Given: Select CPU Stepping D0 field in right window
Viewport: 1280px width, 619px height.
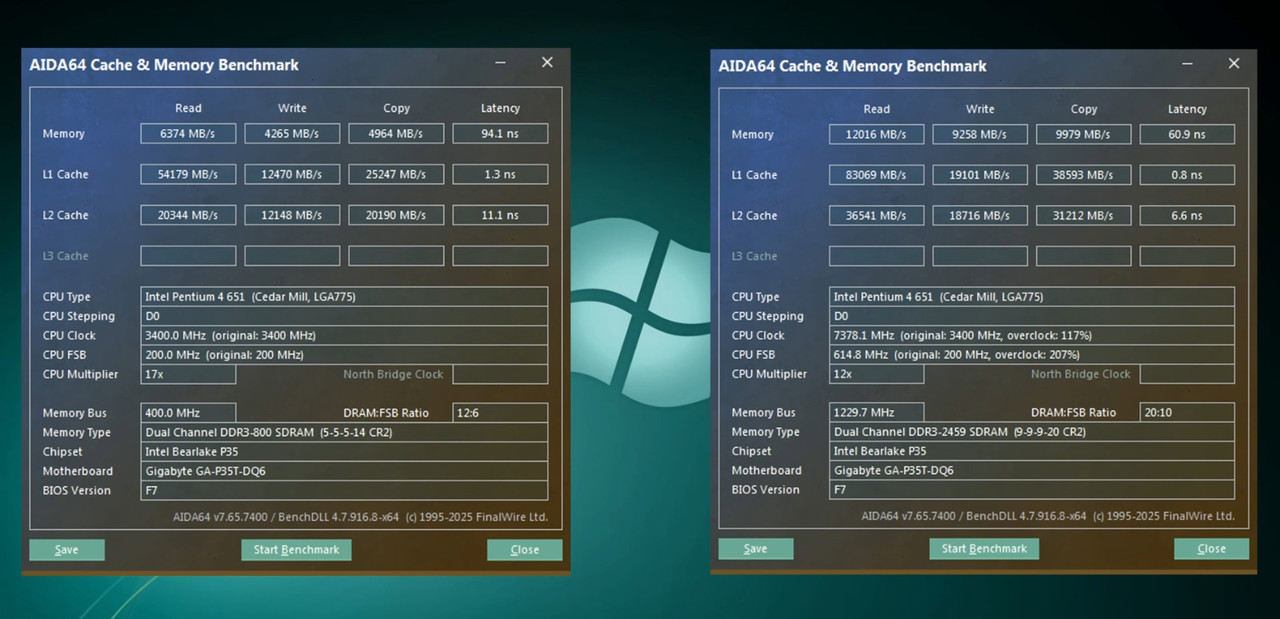Looking at the screenshot, I should coord(1032,316).
